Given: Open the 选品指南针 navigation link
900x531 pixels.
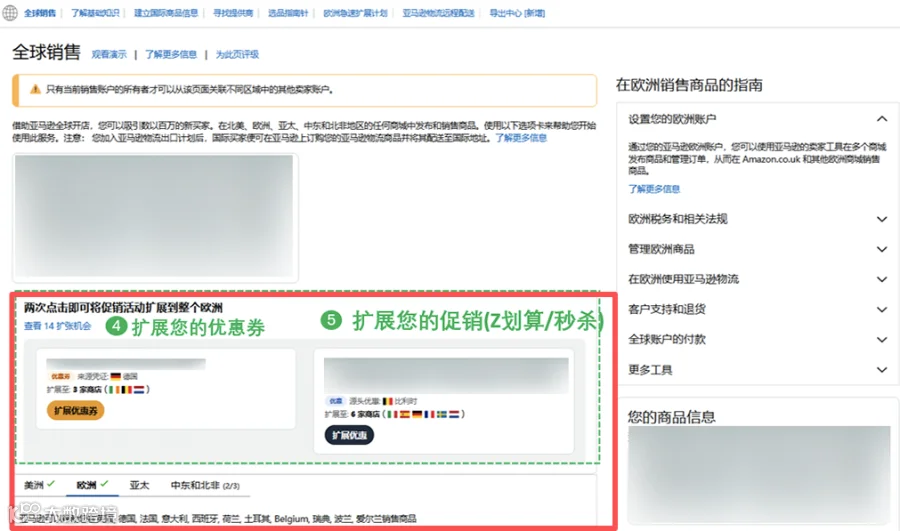Looking at the screenshot, I should pyautogui.click(x=288, y=13).
